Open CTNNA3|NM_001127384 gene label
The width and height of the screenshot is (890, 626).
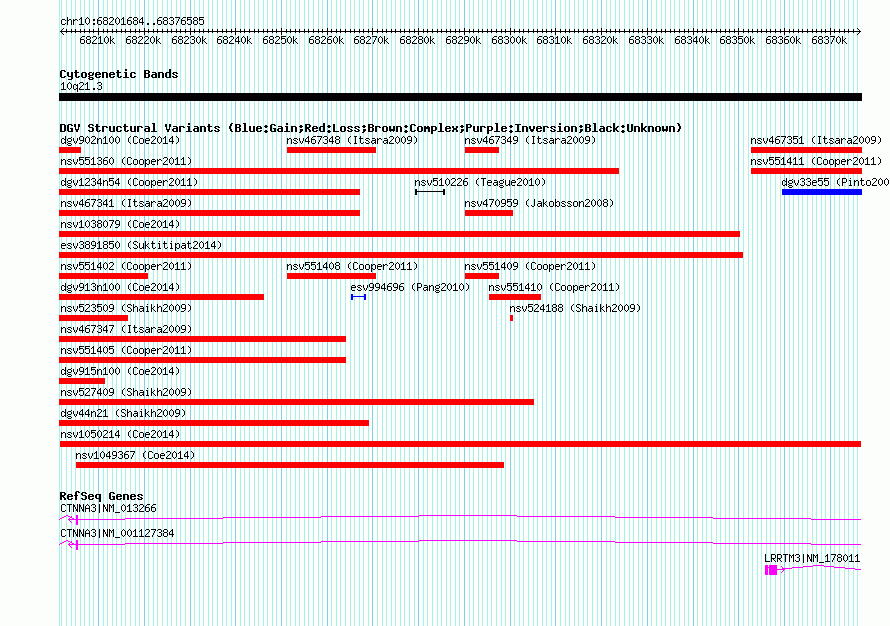[x=117, y=533]
